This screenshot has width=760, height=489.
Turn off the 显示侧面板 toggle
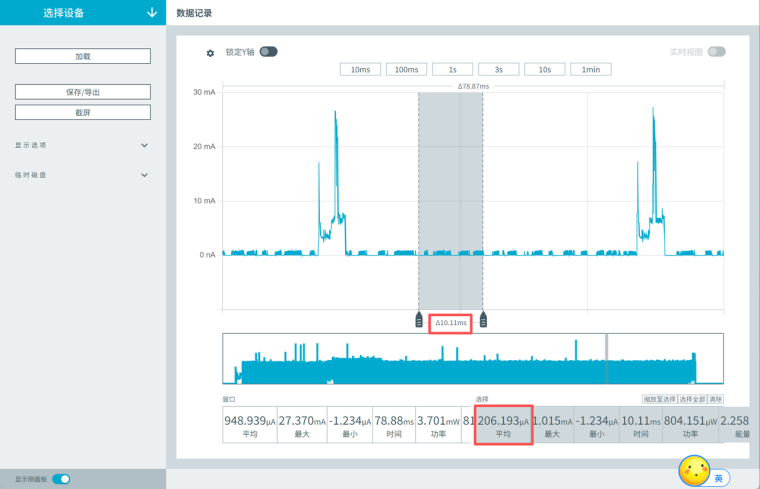coord(61,479)
